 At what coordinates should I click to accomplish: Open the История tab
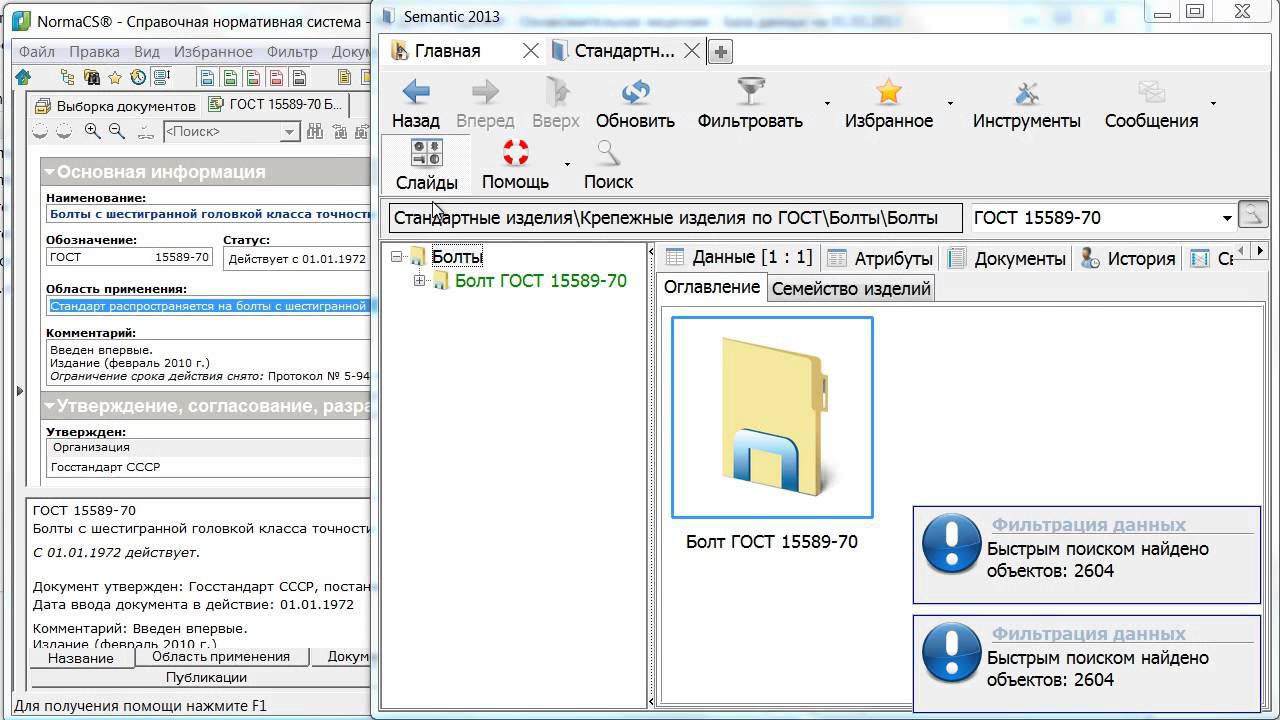(x=1129, y=258)
